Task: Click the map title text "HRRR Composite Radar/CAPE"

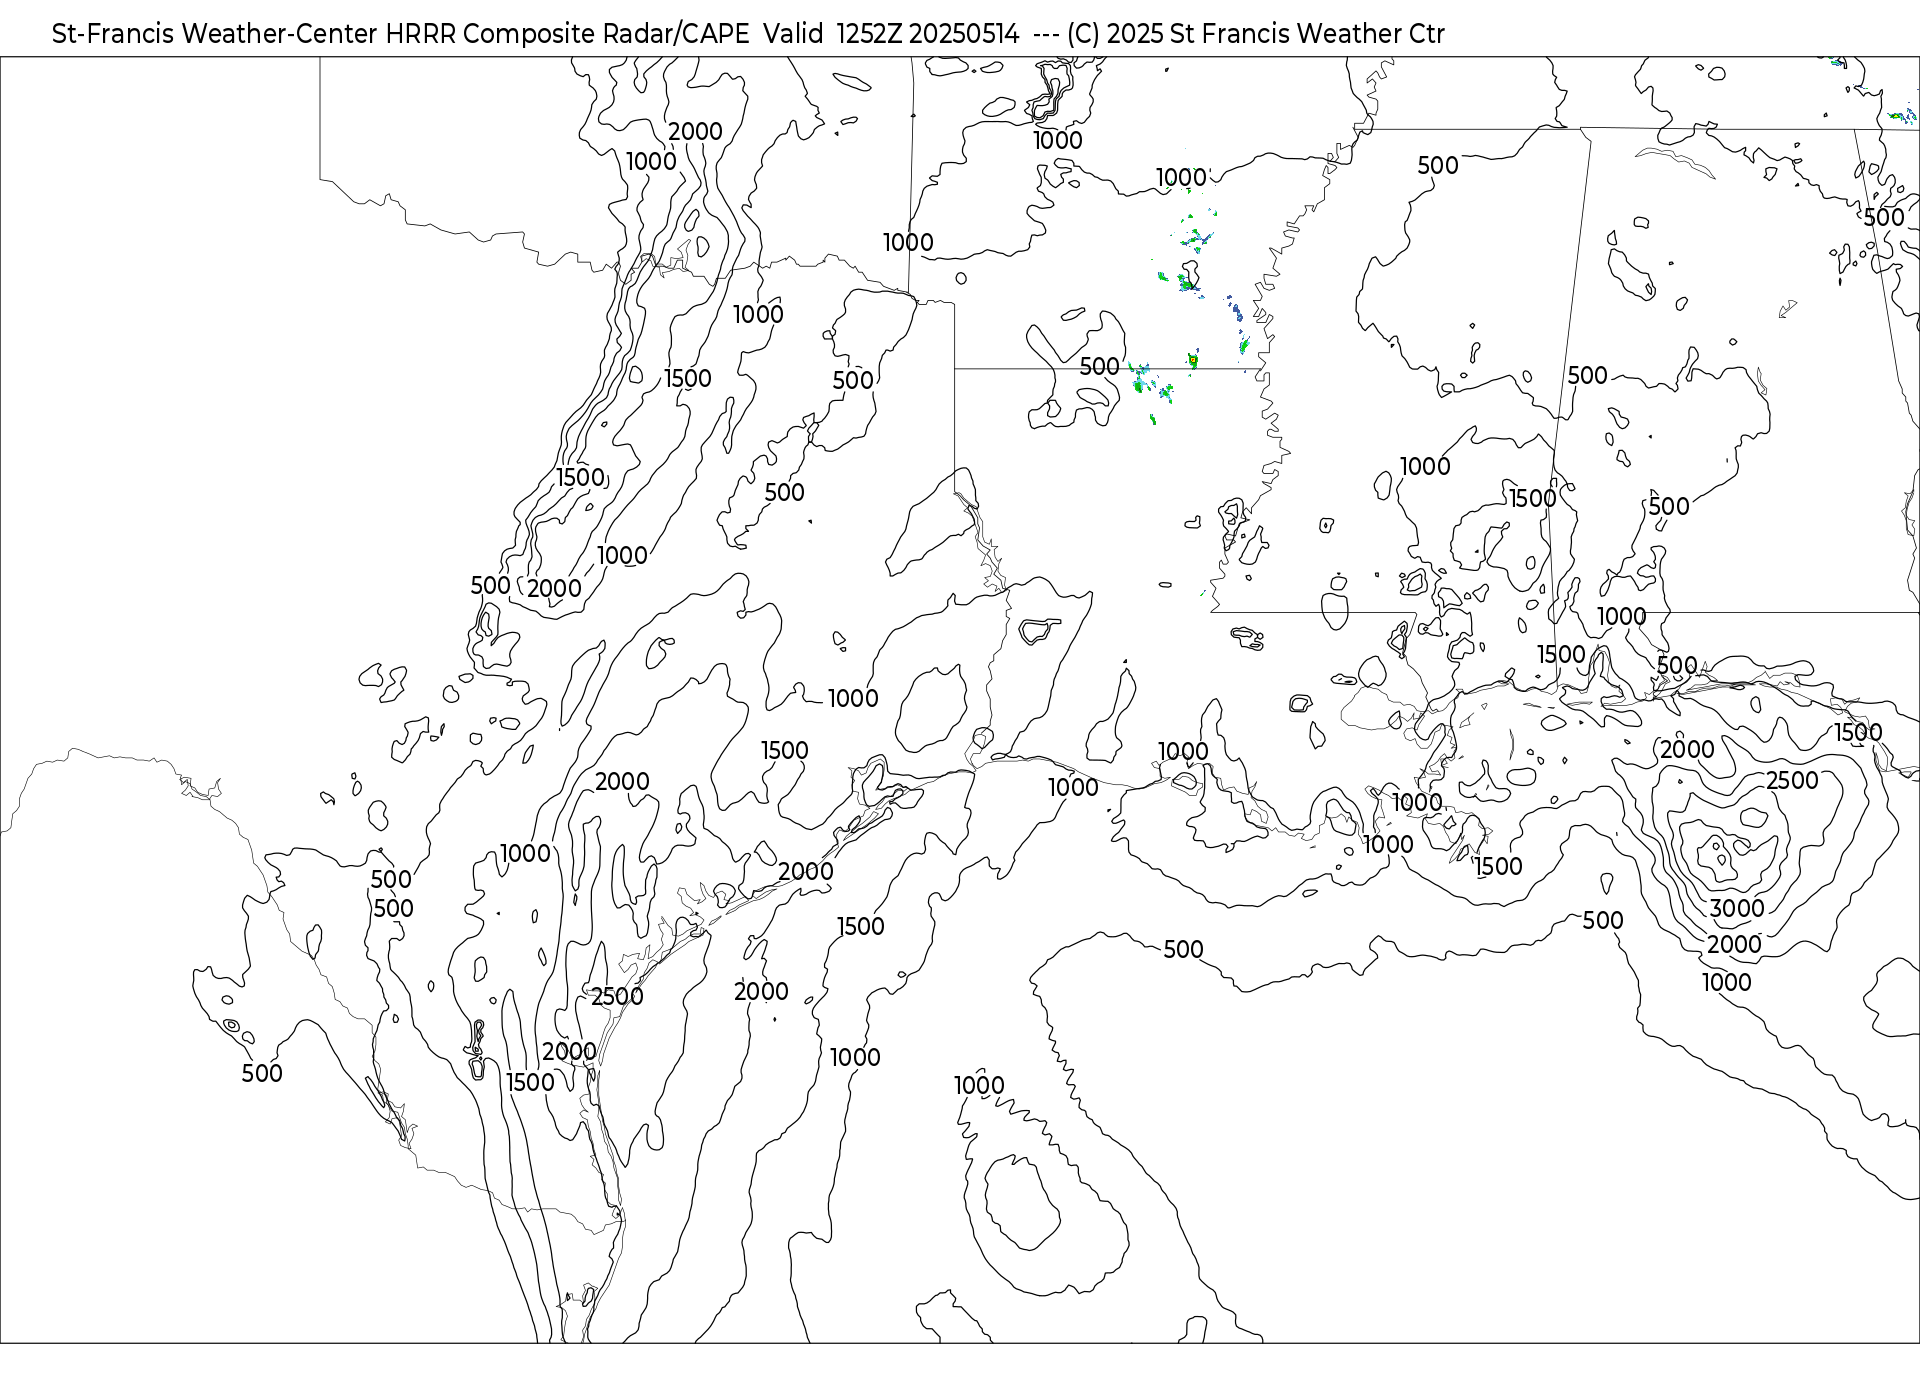Action: (567, 34)
